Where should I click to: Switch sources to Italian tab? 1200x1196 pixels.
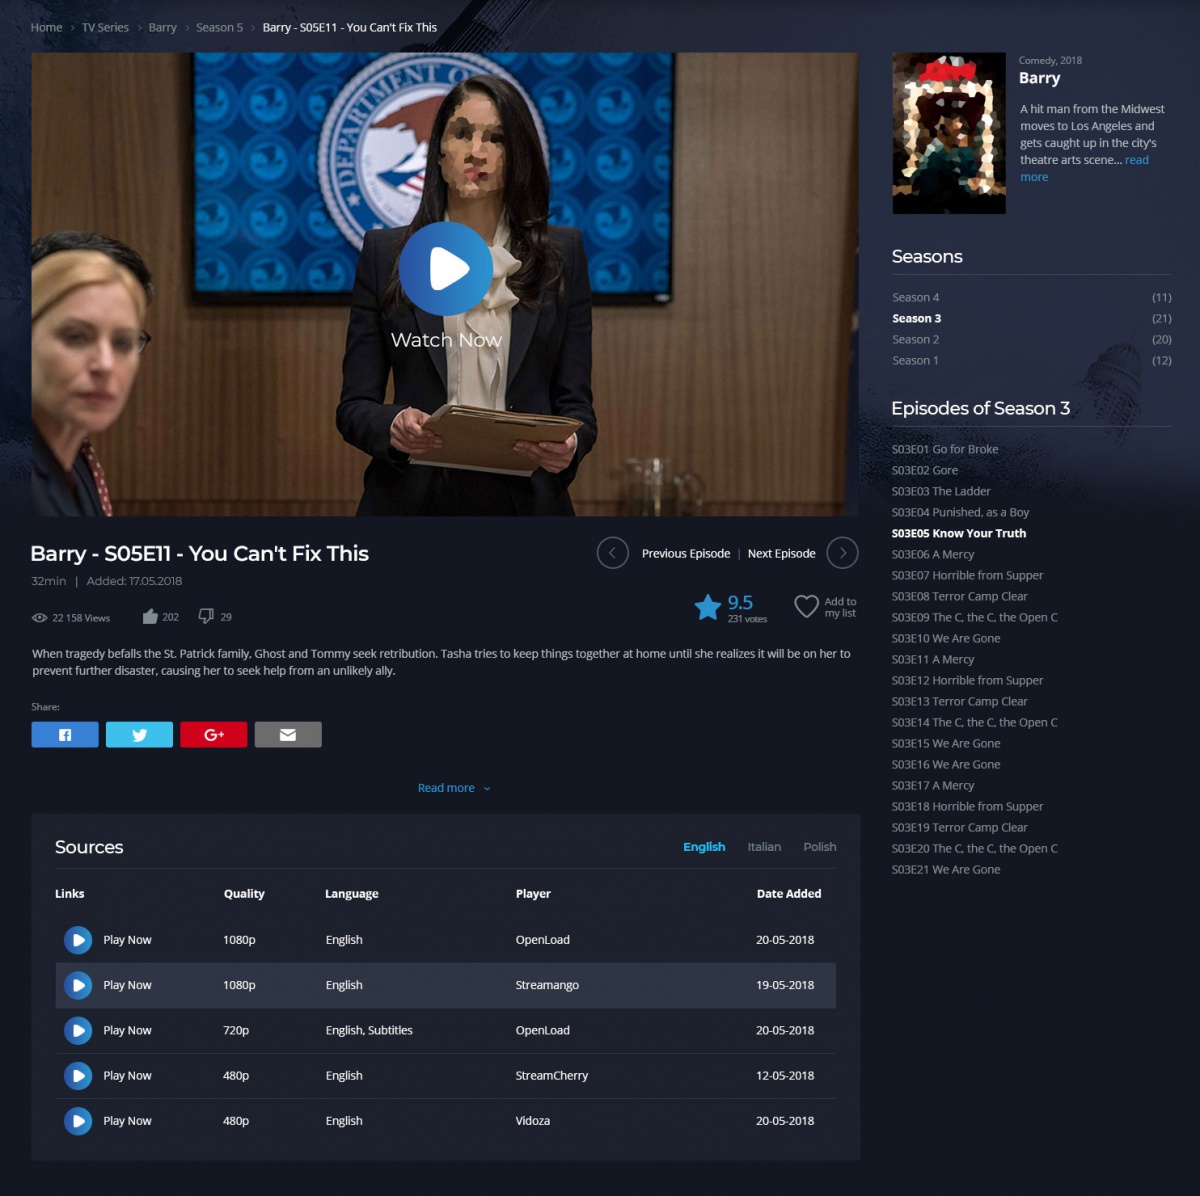764,847
